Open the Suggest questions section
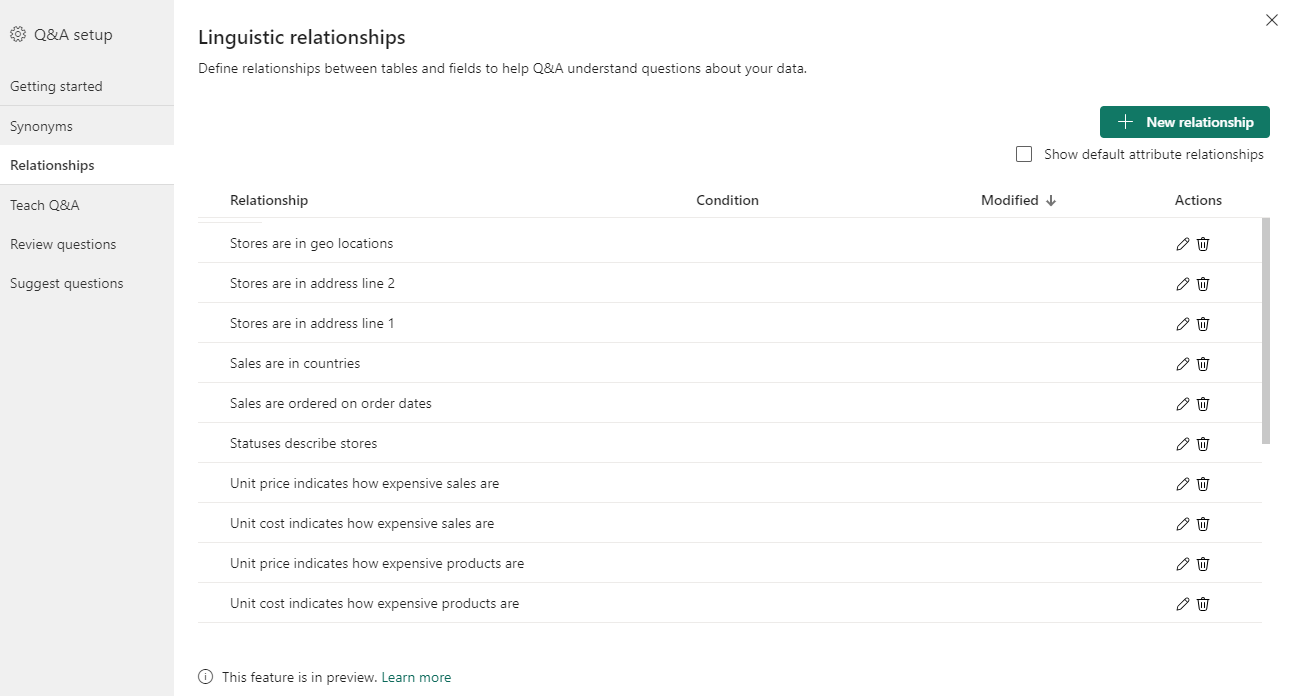The image size is (1292, 696). coord(67,283)
